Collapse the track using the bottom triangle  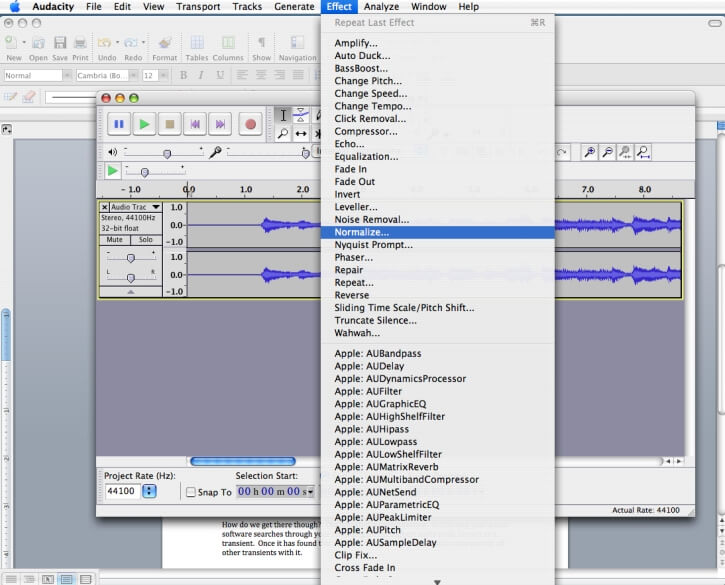131,292
